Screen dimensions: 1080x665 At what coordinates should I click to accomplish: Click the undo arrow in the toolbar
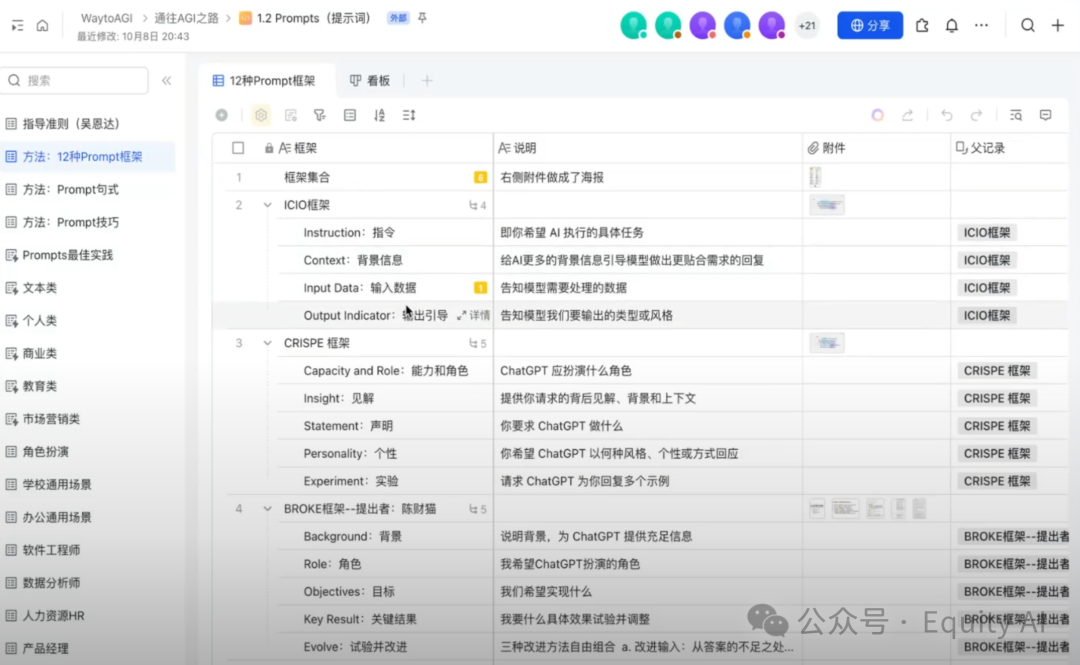[x=947, y=115]
